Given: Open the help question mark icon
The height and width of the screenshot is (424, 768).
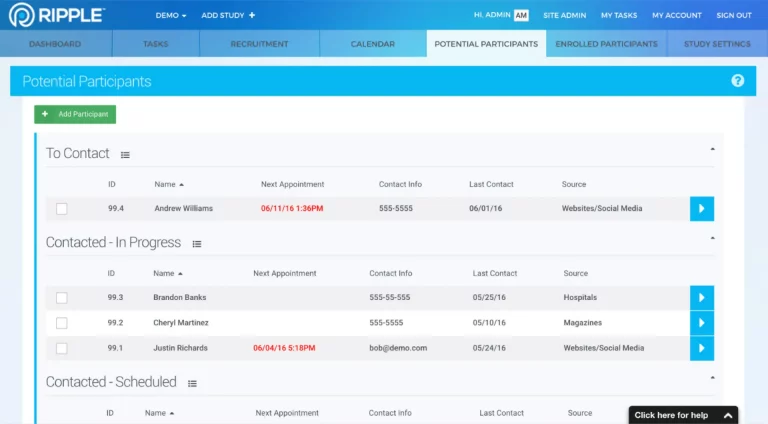Looking at the screenshot, I should [737, 81].
